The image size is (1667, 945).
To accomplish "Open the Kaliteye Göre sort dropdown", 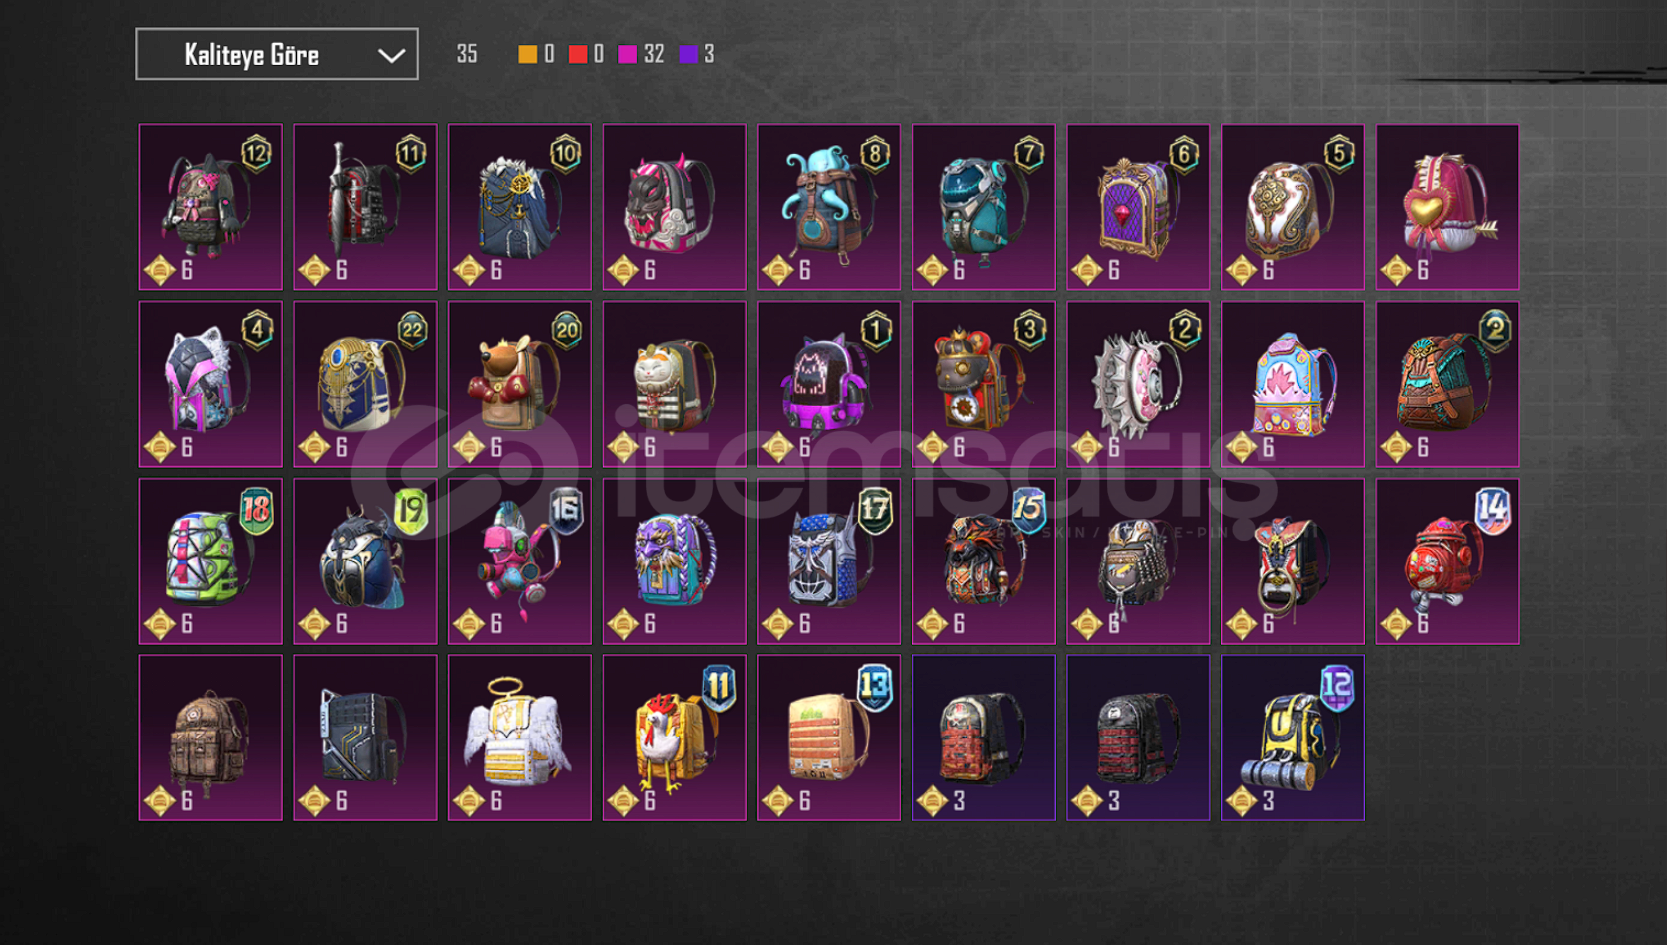I will pos(277,54).
